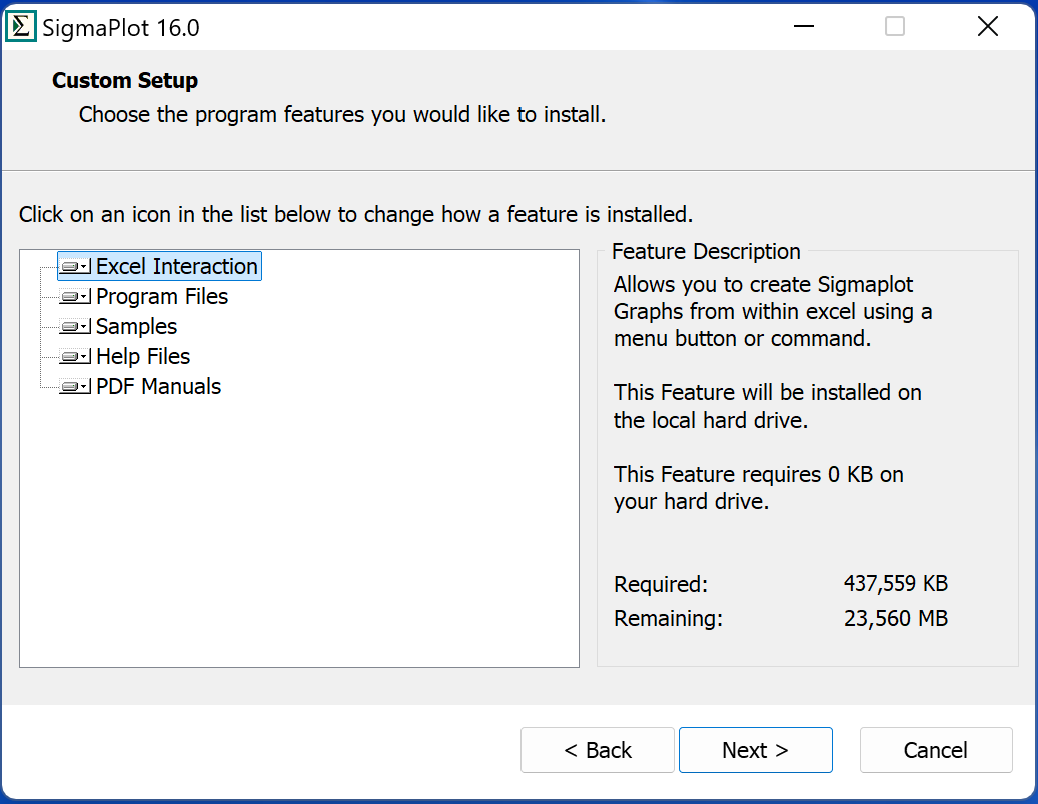Open the PDF Manuals feature drive icon dropdown
The image size is (1038, 804).
point(75,386)
